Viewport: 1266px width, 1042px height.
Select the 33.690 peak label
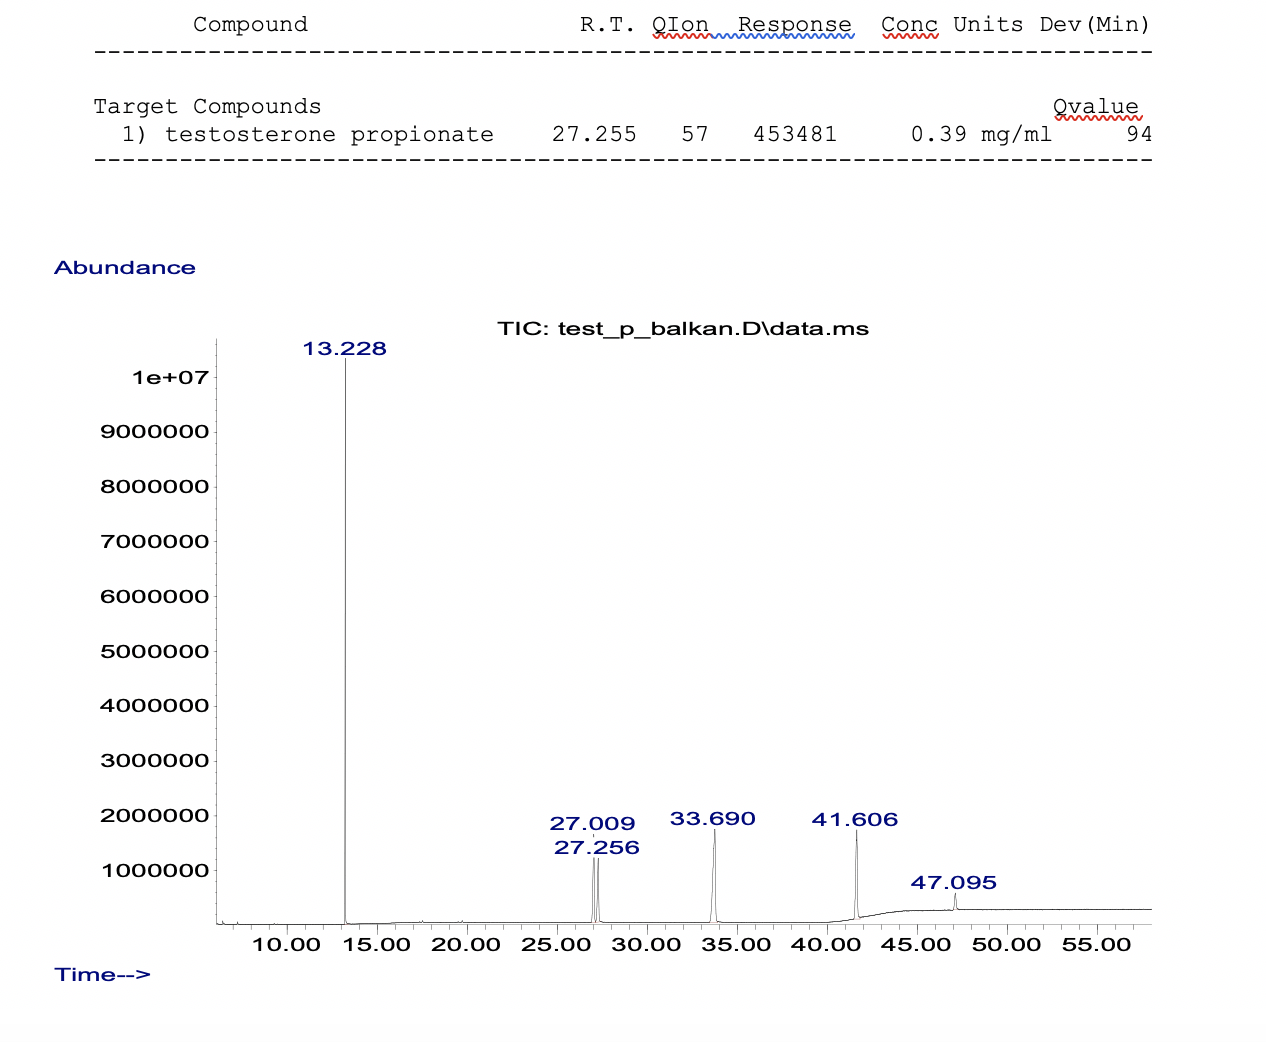[x=712, y=819]
